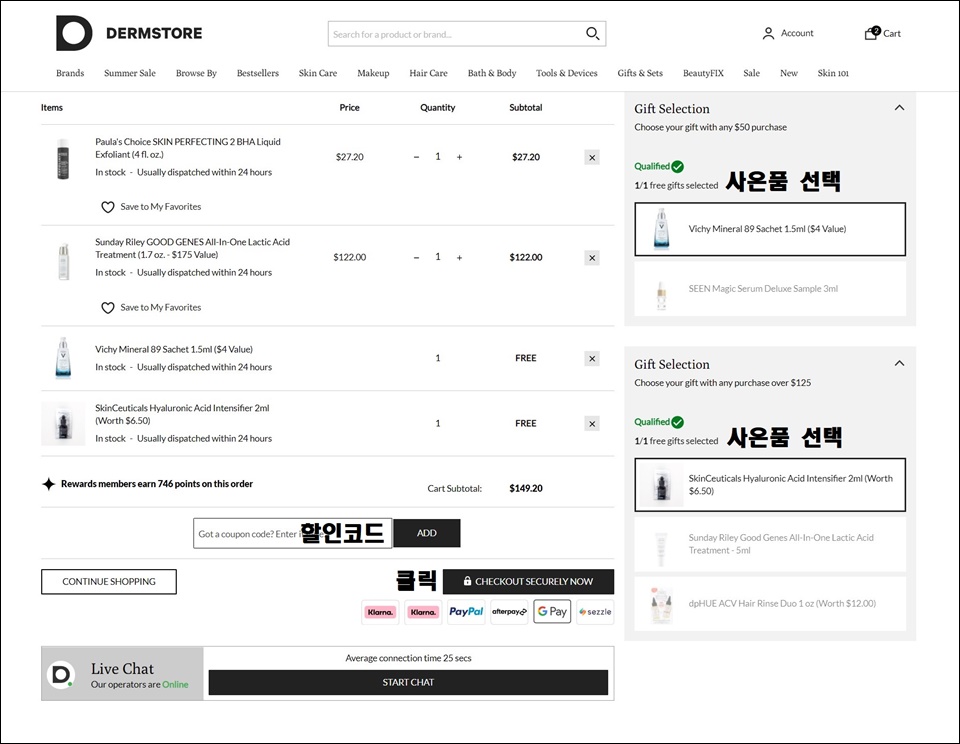
Task: Open Paula's Choice product thumbnail in cart
Action: click(63, 159)
